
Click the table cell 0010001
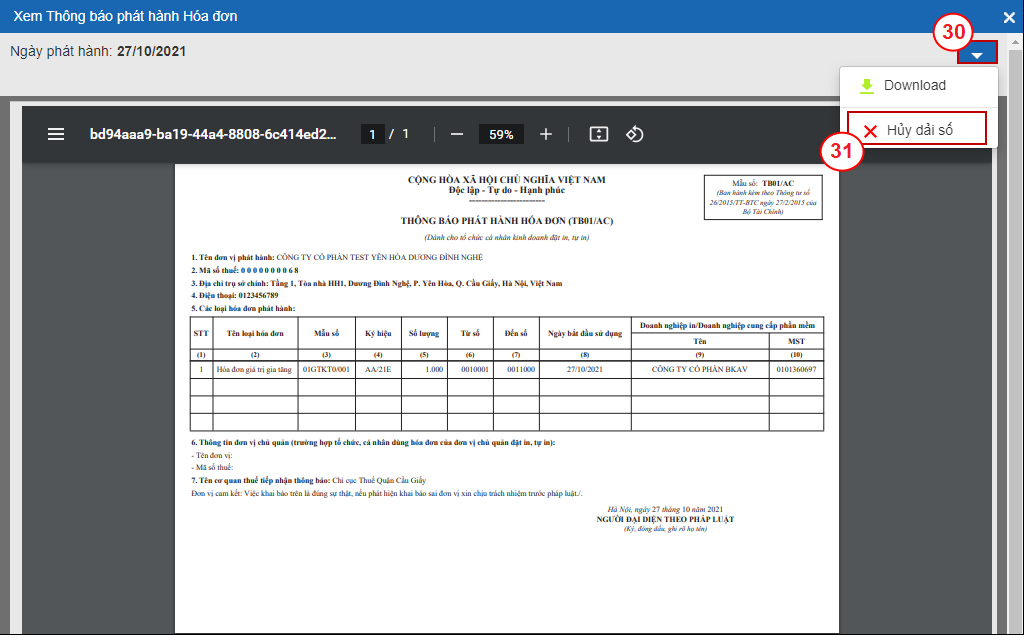point(470,370)
